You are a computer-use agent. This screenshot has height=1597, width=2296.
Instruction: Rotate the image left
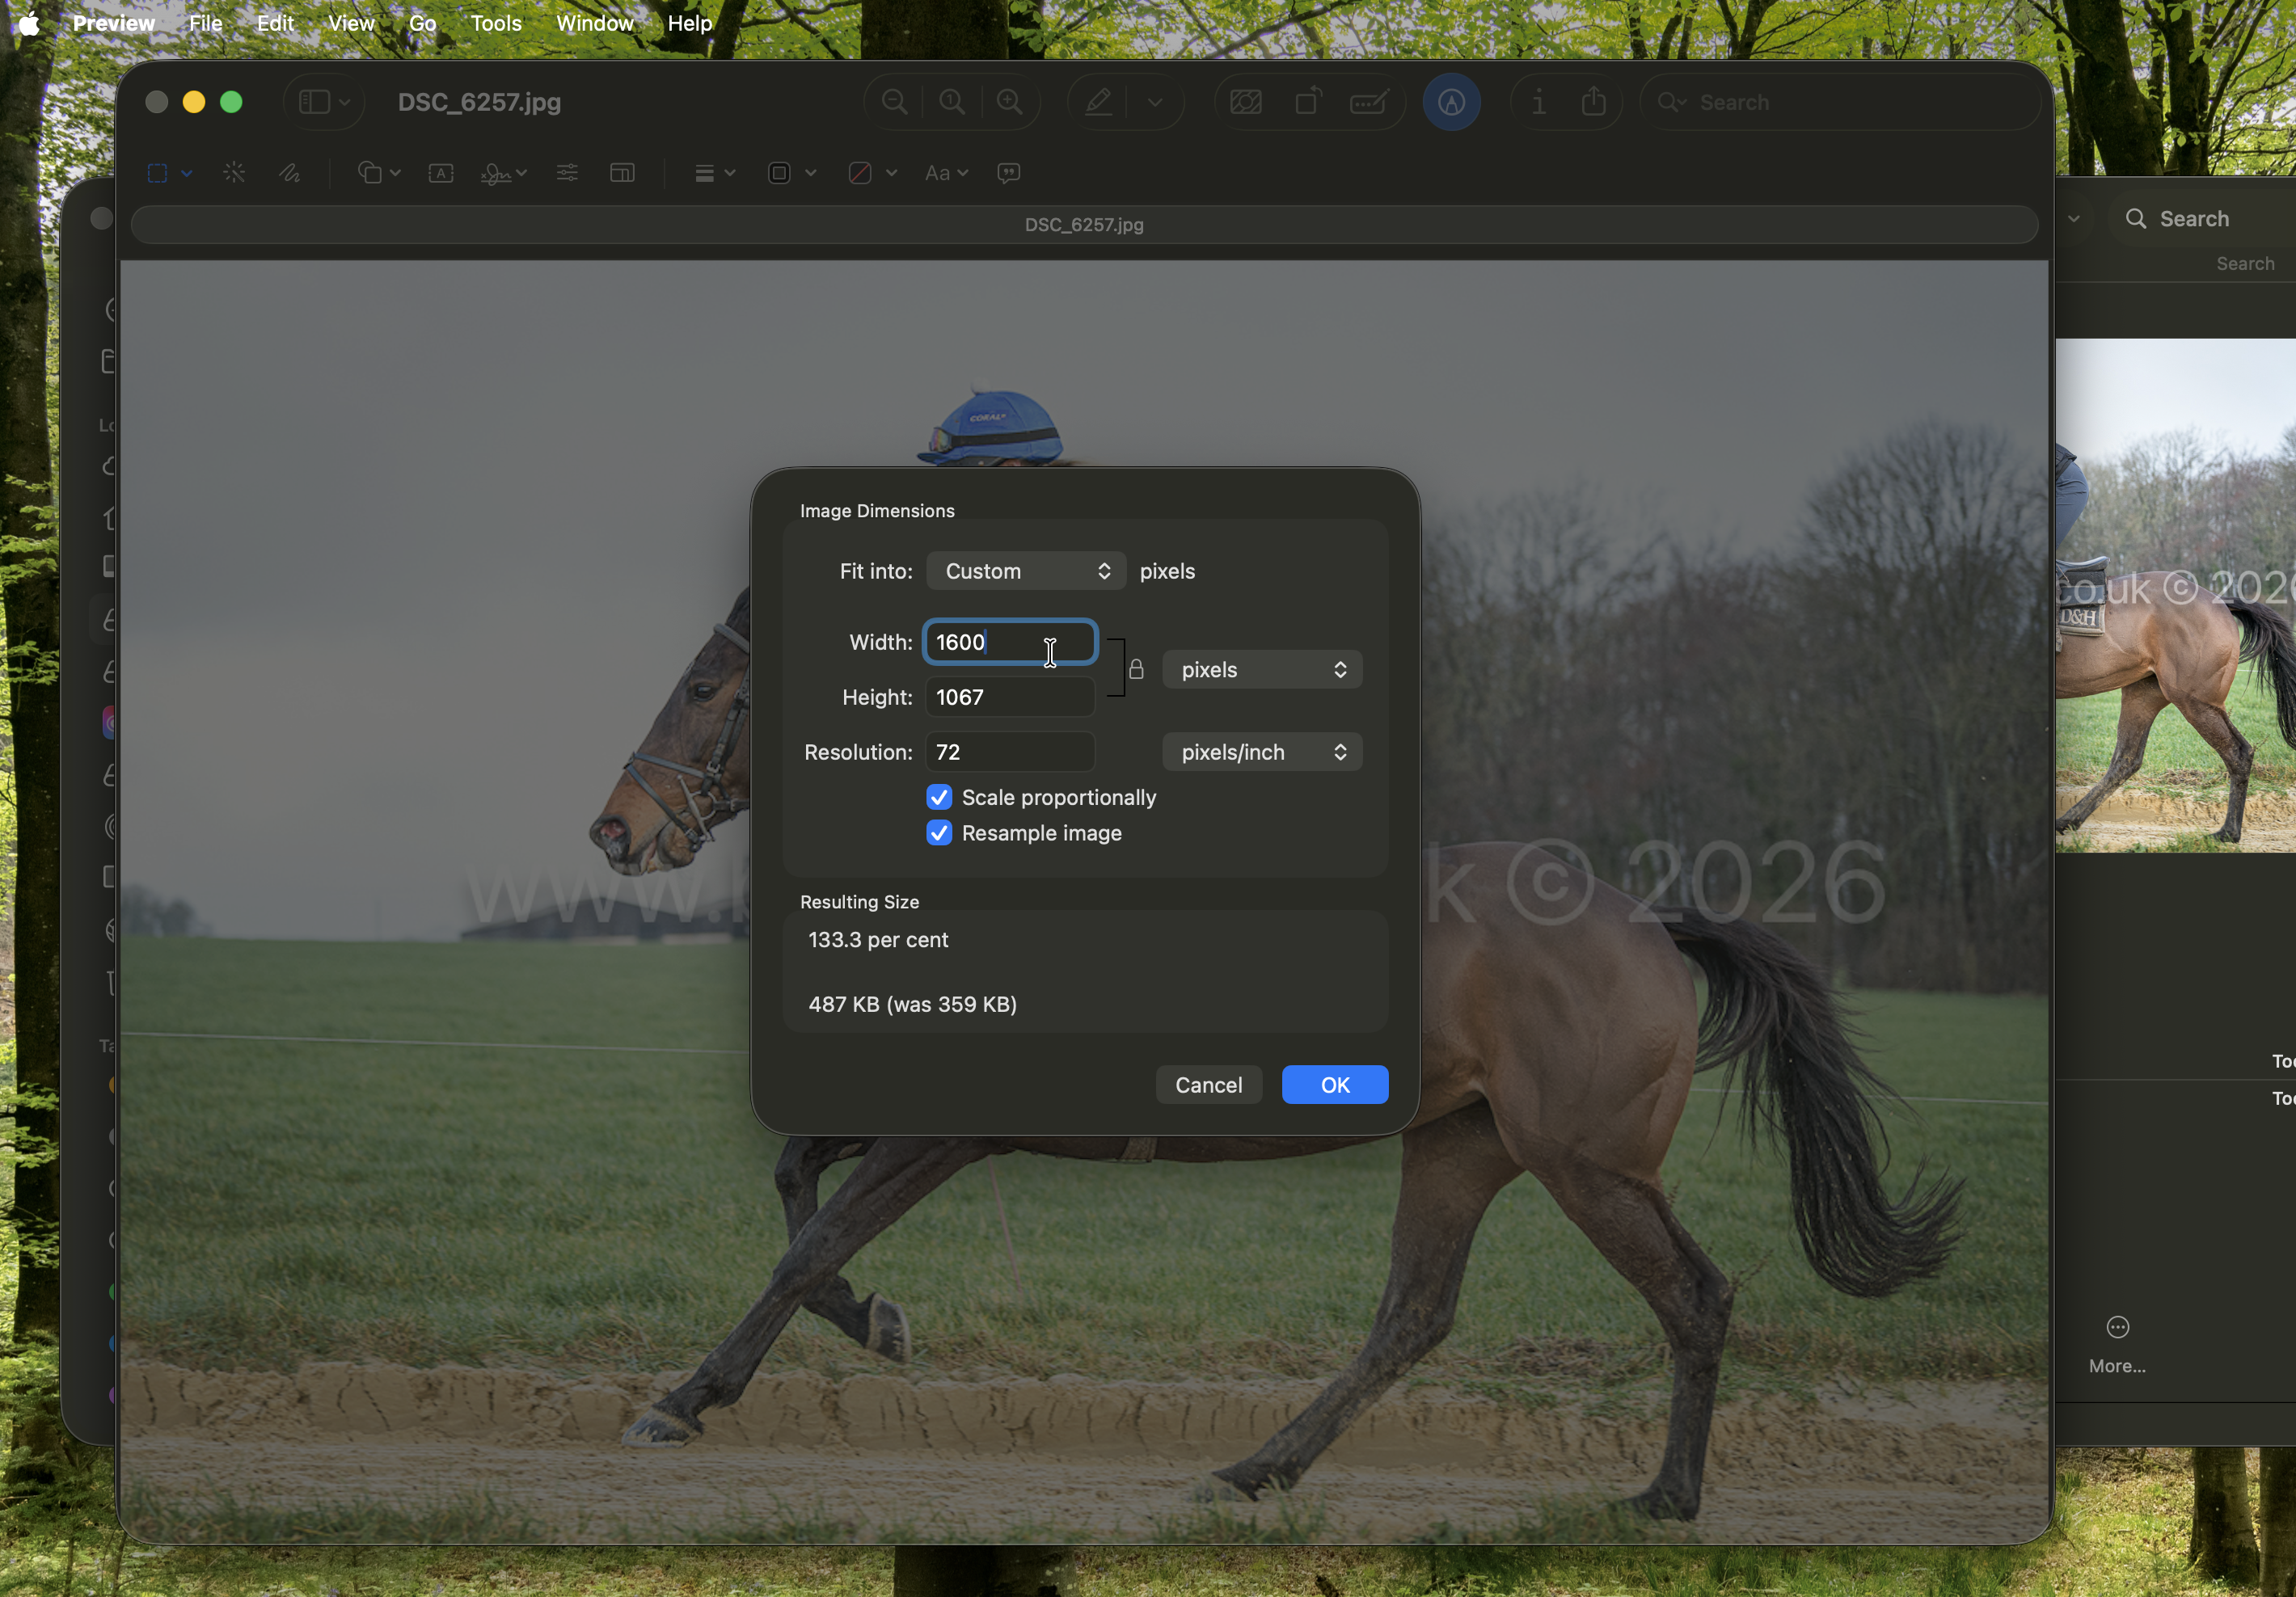[1307, 102]
